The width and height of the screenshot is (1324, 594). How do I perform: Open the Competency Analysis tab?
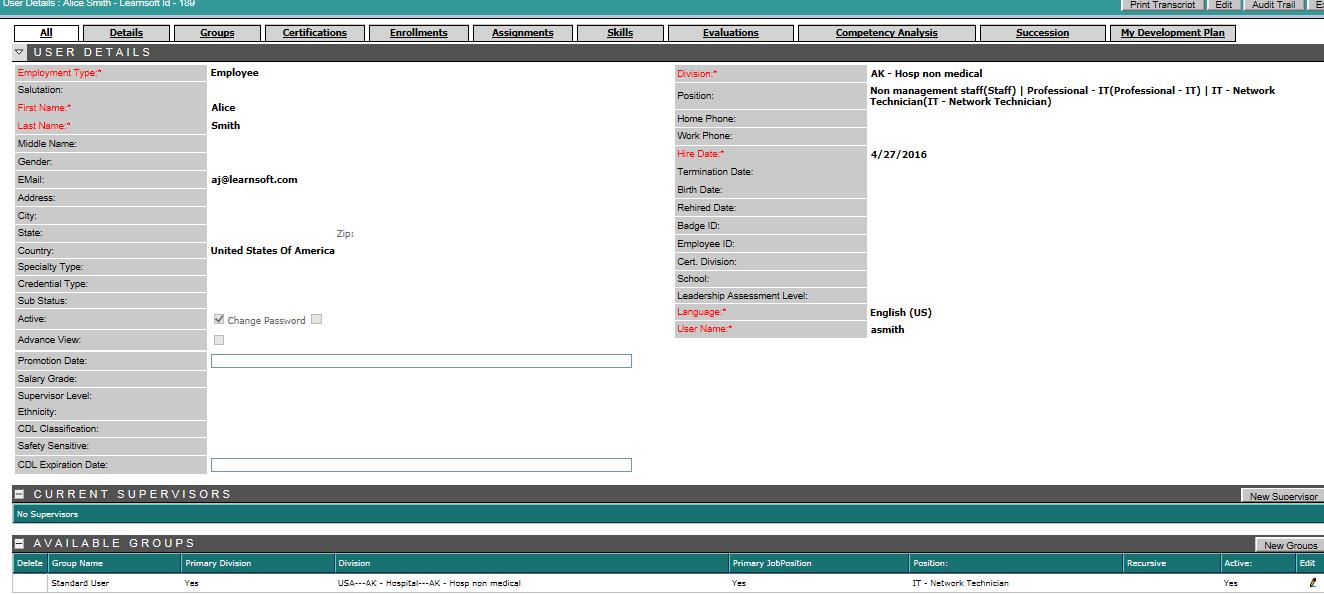pyautogui.click(x=886, y=33)
